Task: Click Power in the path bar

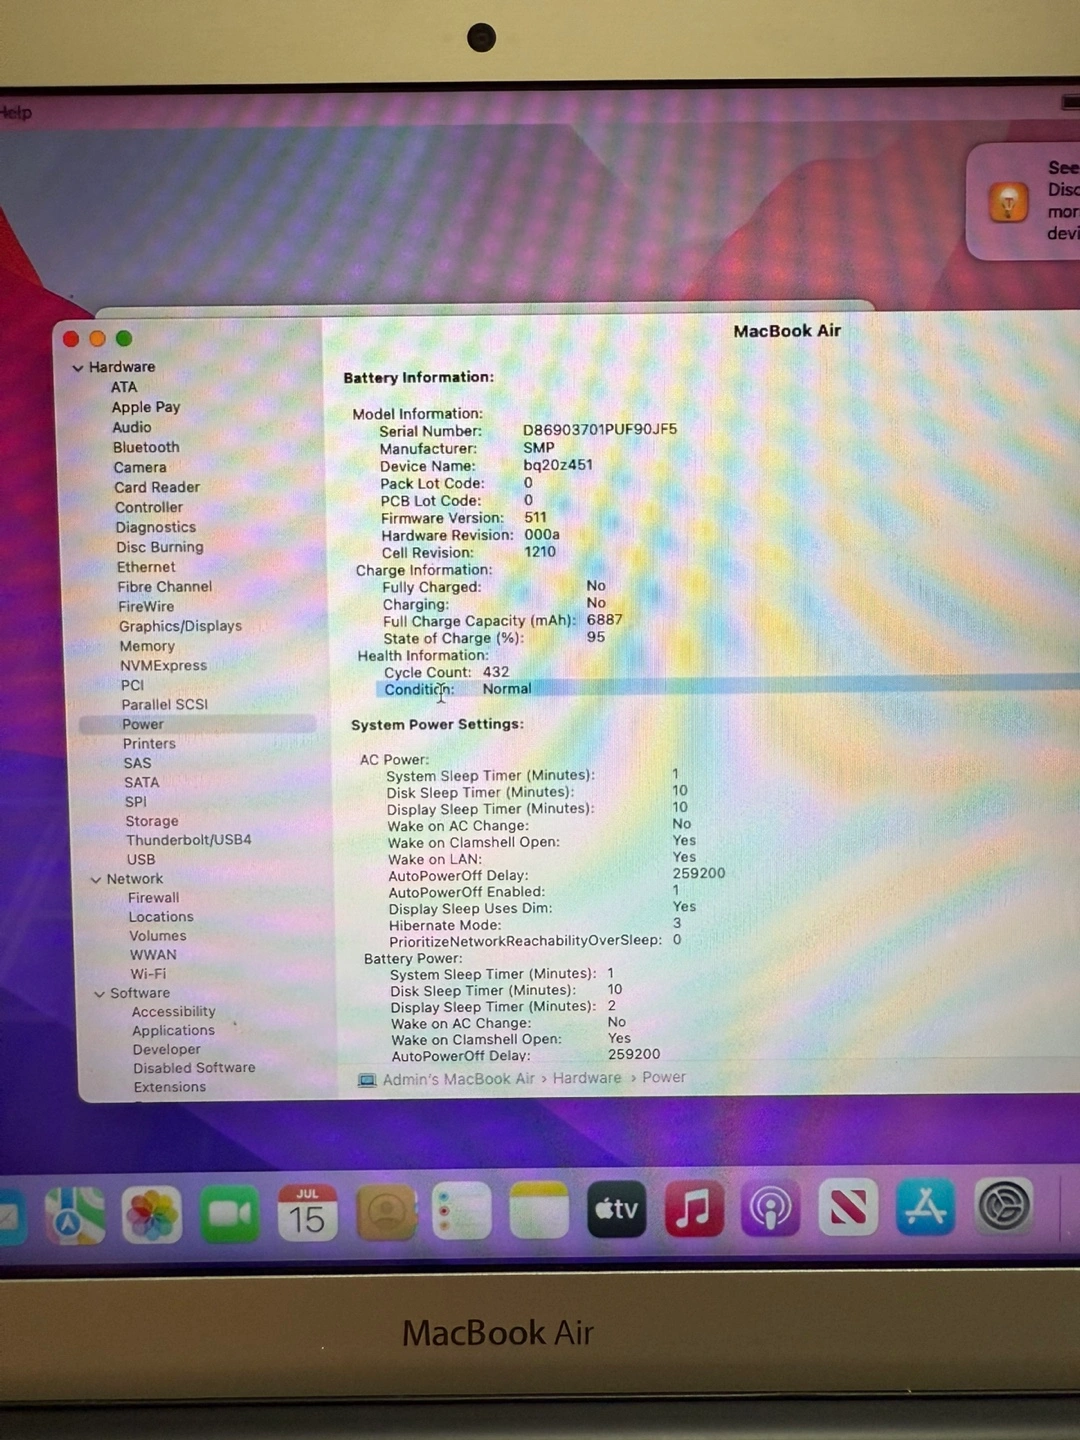Action: [663, 1077]
